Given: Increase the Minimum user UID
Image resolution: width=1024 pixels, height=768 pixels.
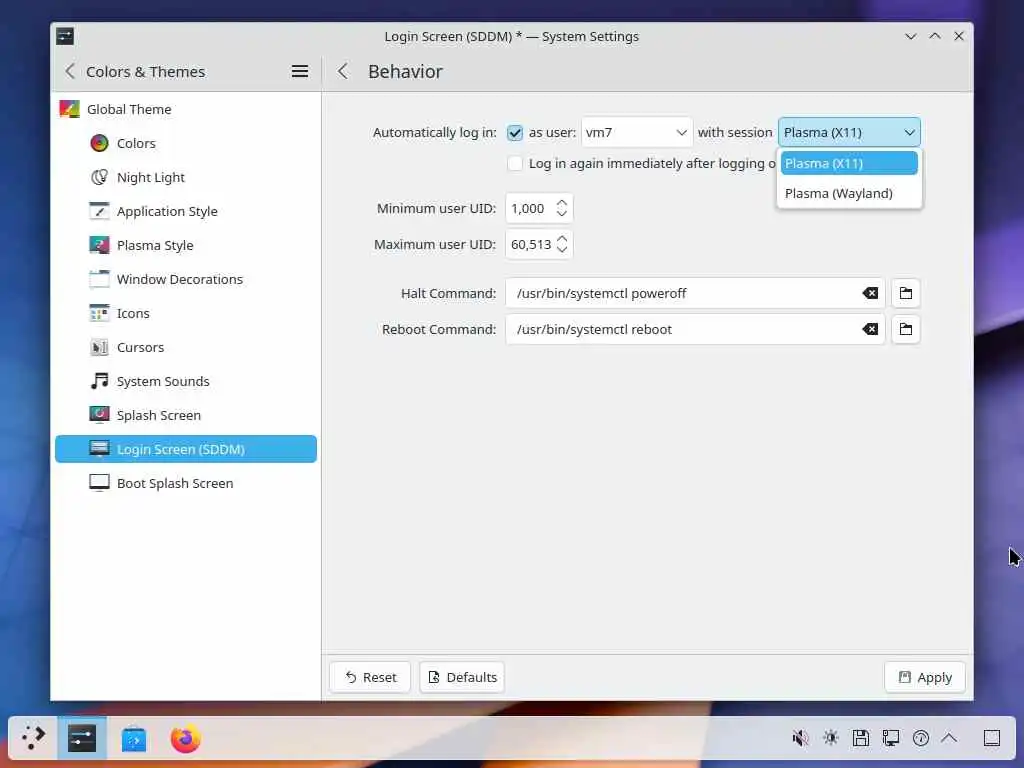Looking at the screenshot, I should 562,203.
